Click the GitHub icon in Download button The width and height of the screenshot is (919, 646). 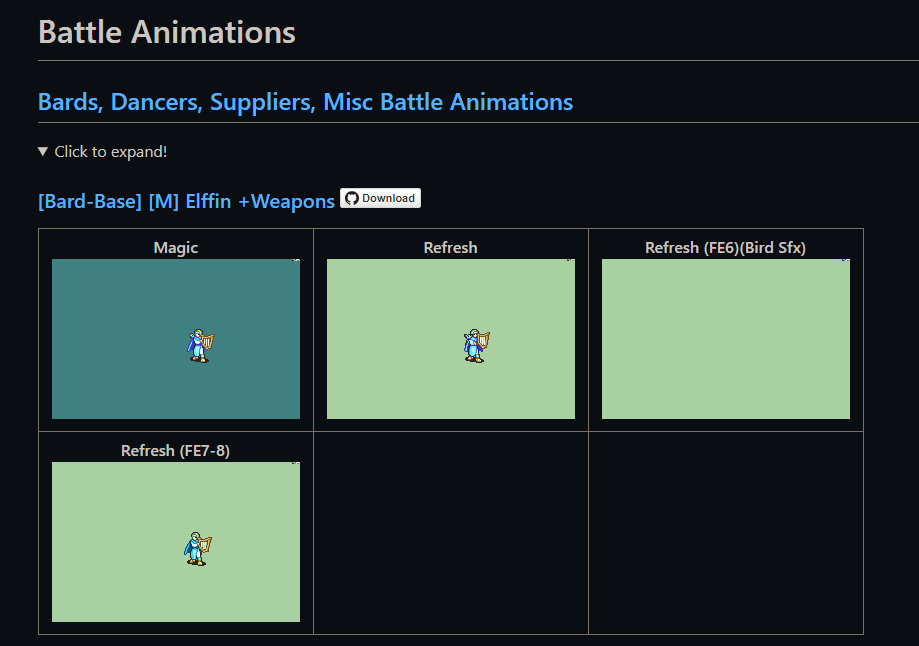coord(352,198)
